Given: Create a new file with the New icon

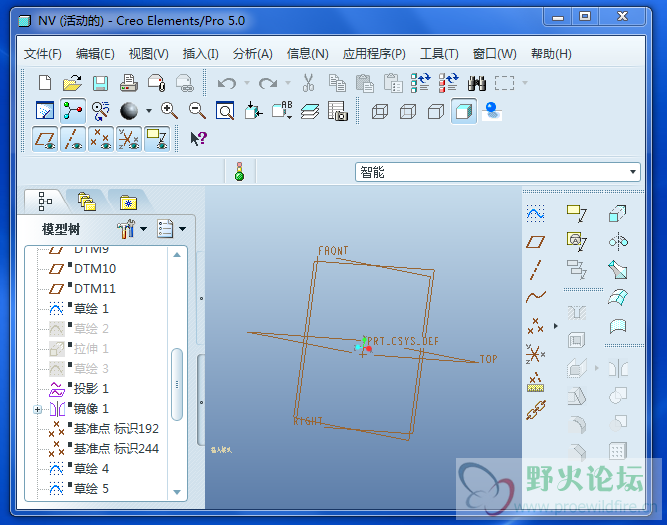Looking at the screenshot, I should click(45, 83).
